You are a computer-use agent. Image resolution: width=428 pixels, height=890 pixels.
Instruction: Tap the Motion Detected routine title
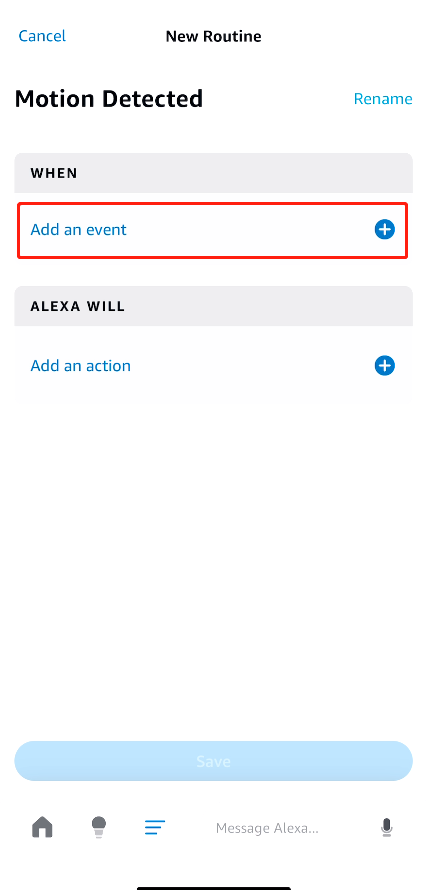coord(108,99)
